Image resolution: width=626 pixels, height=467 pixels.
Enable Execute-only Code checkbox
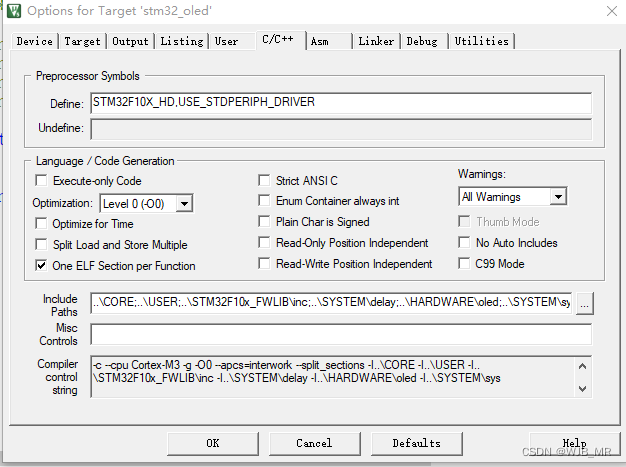coord(41,180)
